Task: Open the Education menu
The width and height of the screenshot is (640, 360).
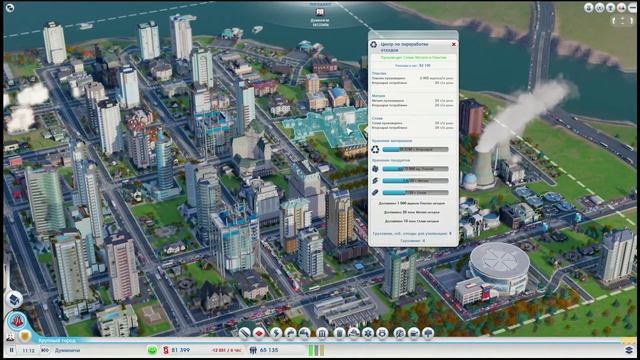Action: click(400, 333)
